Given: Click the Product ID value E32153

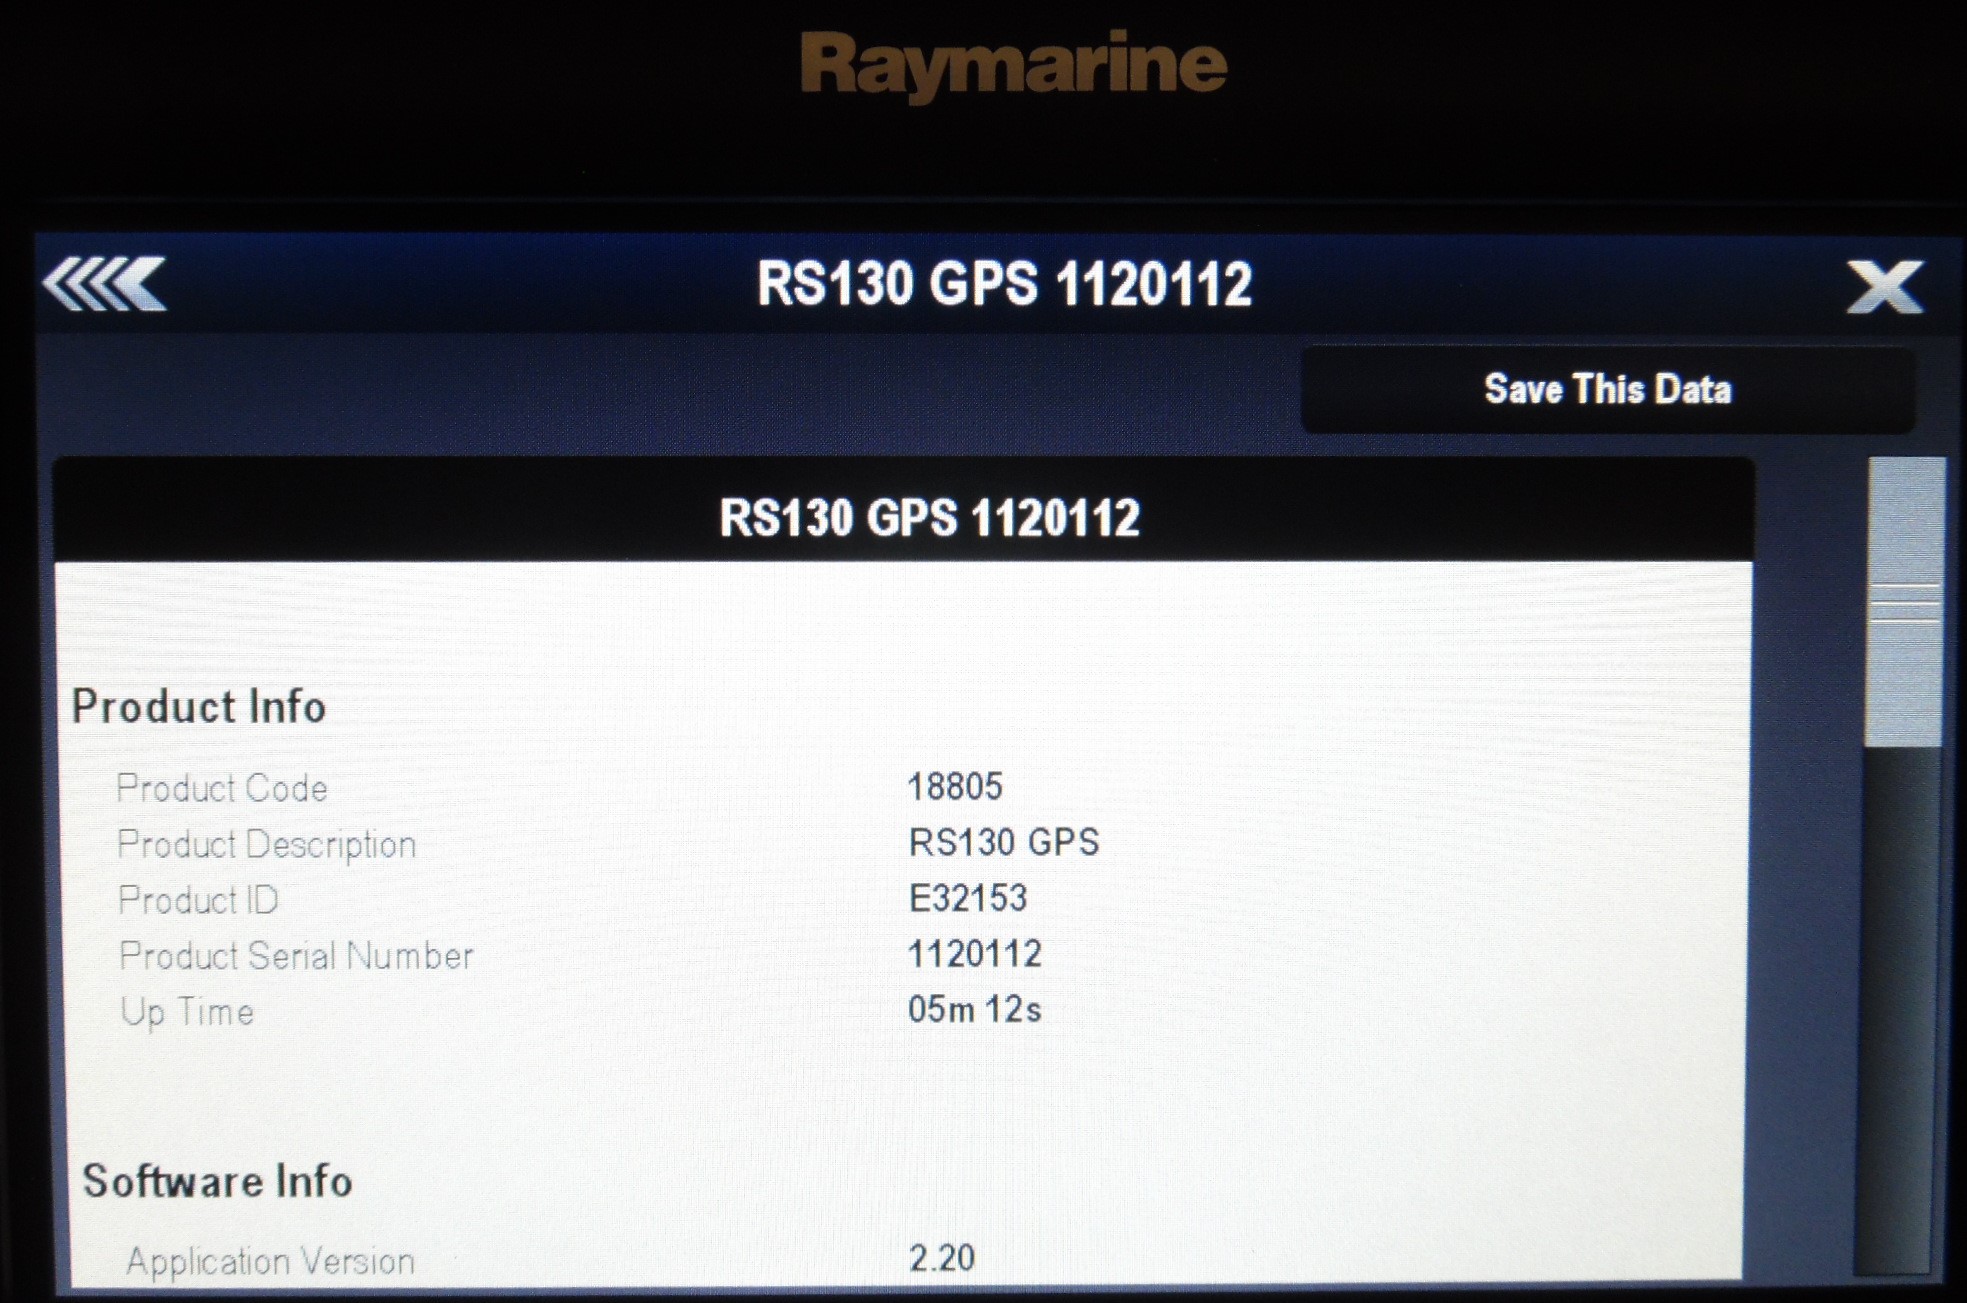Looking at the screenshot, I should point(967,898).
